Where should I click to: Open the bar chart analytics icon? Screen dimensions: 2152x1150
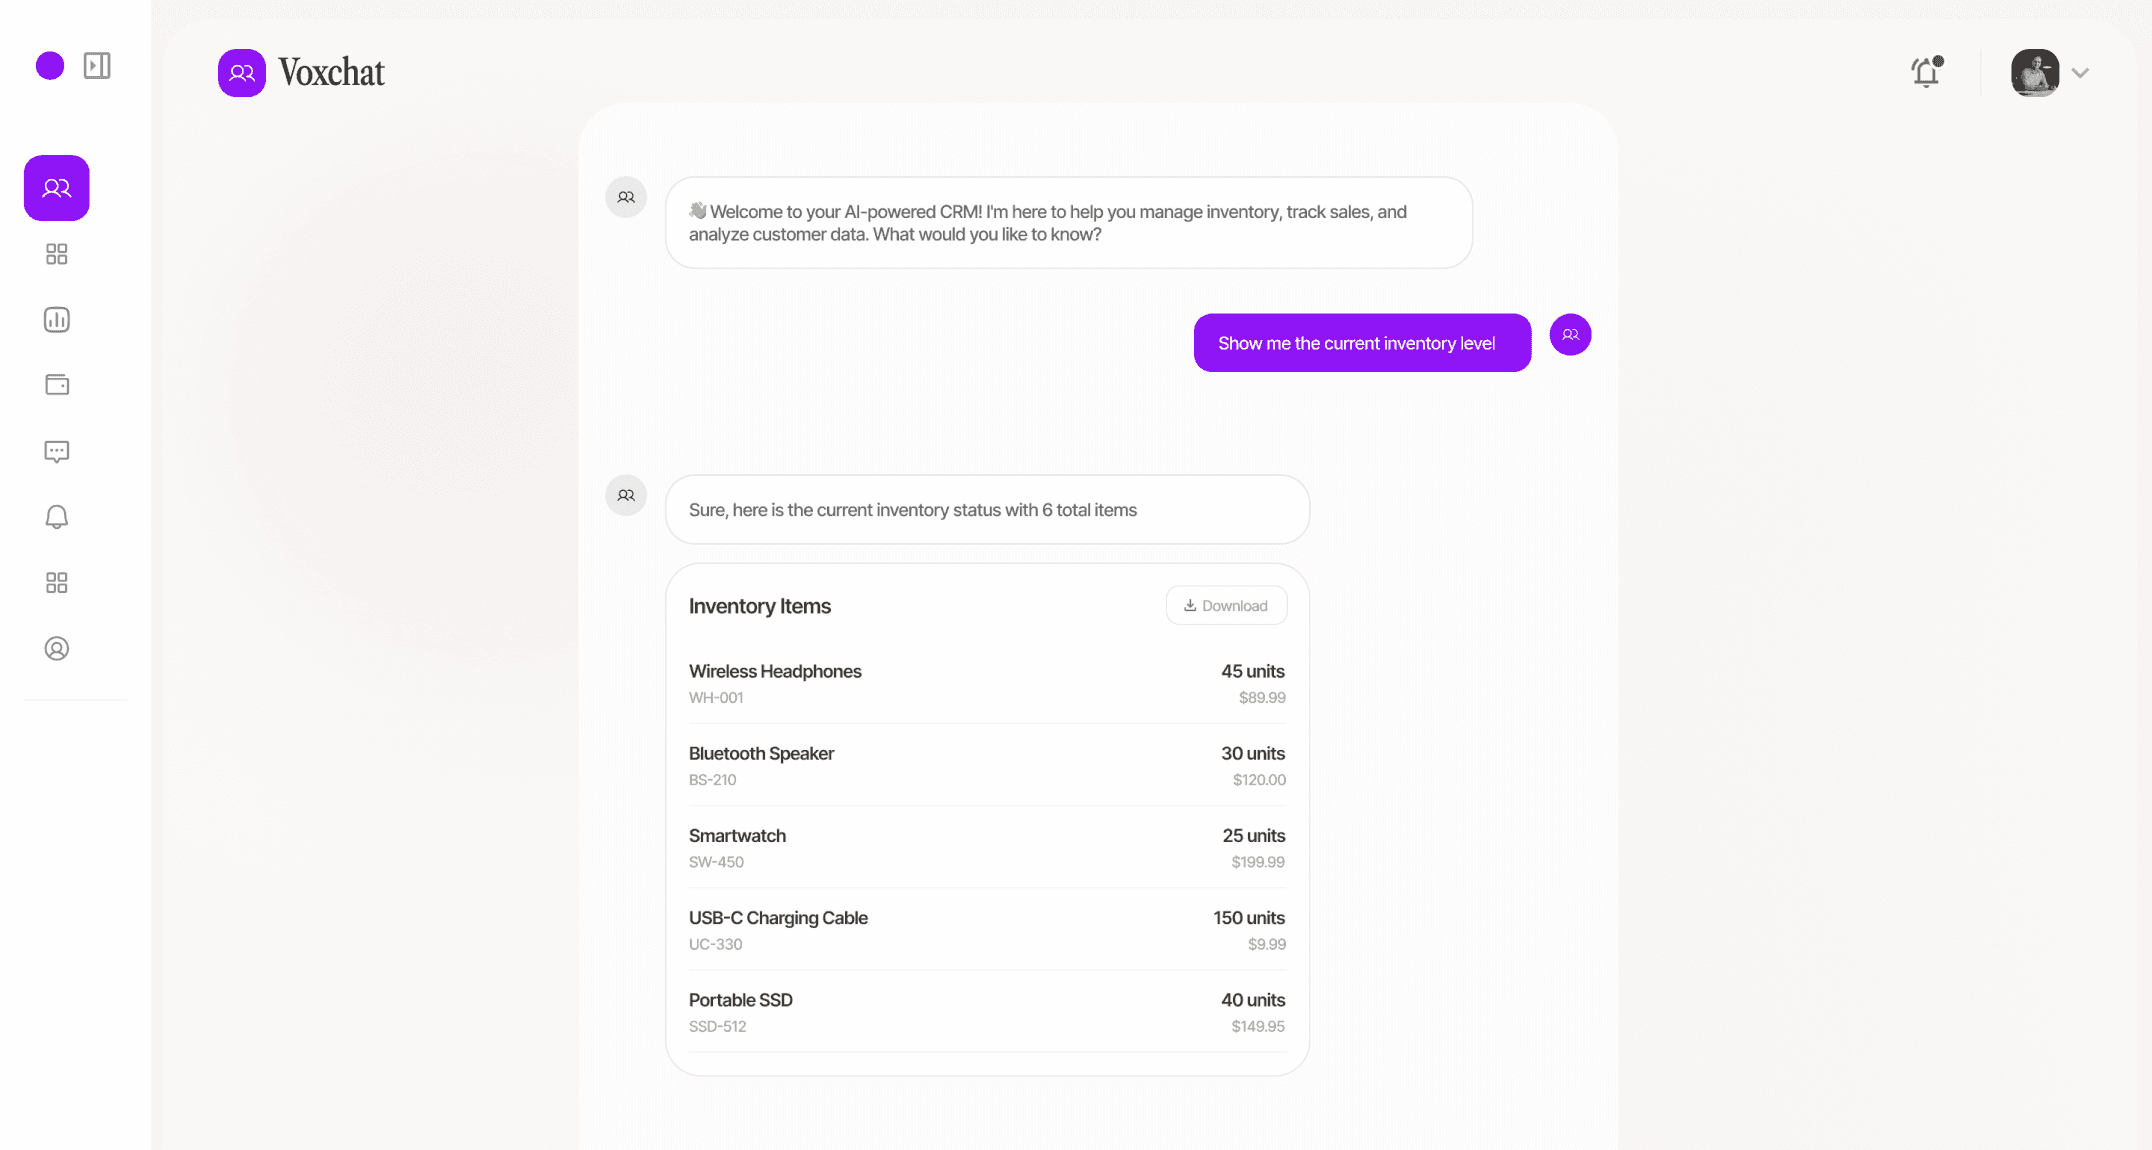[x=57, y=320]
